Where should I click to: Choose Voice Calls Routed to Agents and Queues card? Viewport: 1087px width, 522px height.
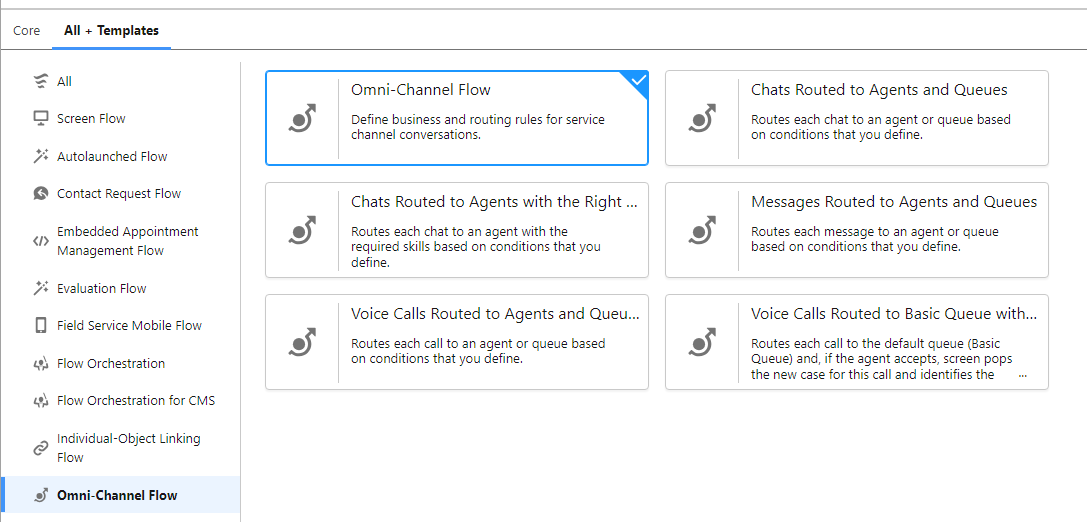click(457, 342)
